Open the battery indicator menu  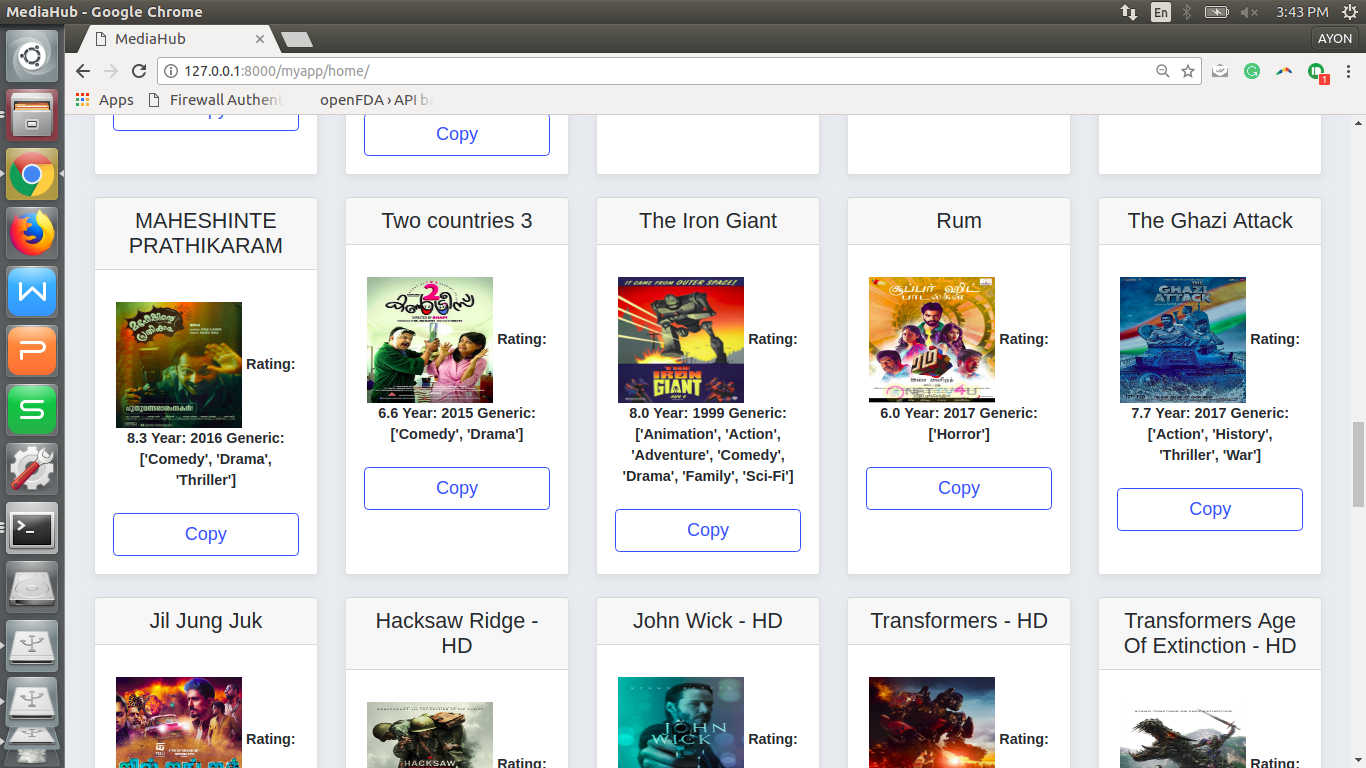pos(1217,12)
